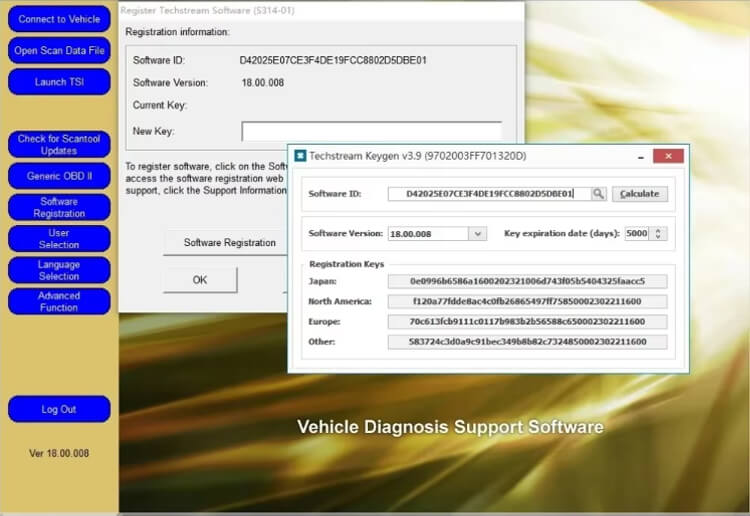Viewport: 750px width, 516px height.
Task: Click the keygen Software ID text field
Action: tap(489, 194)
